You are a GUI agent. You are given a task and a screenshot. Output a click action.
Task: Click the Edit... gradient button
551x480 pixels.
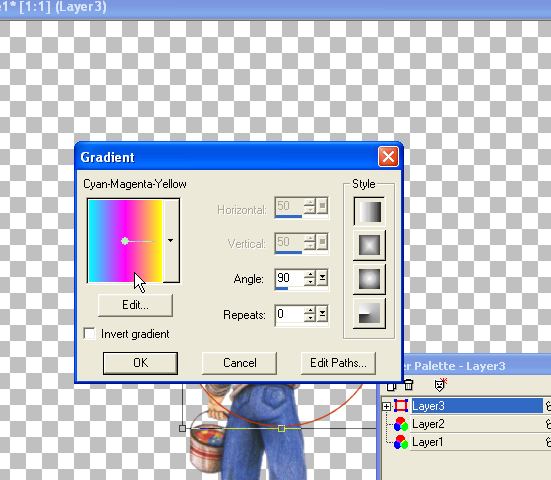[x=135, y=305]
